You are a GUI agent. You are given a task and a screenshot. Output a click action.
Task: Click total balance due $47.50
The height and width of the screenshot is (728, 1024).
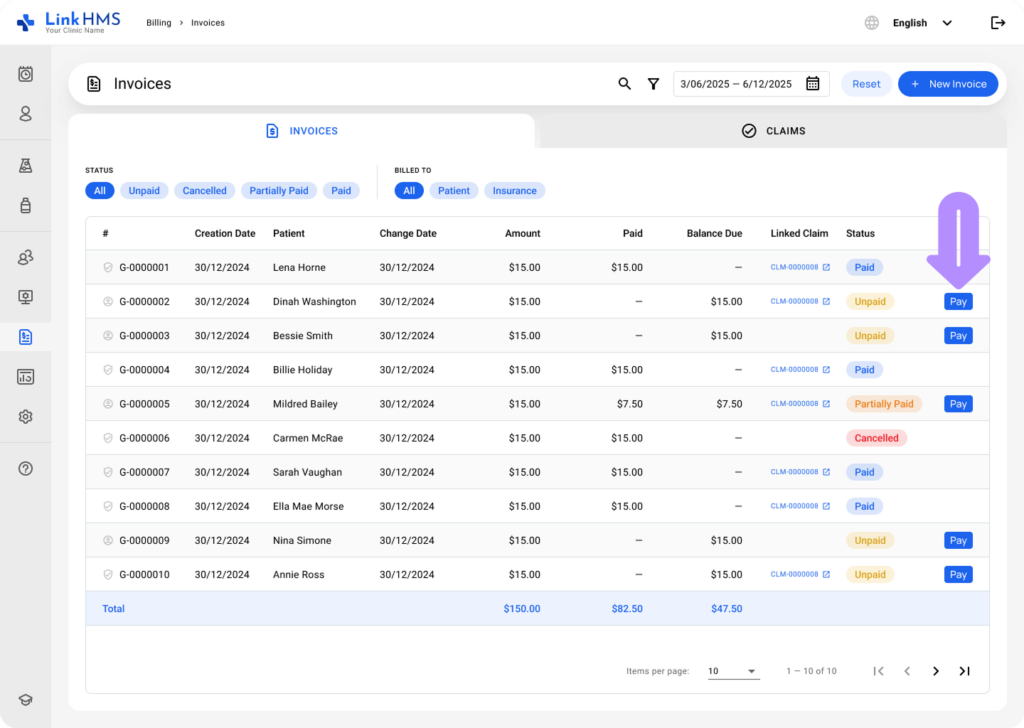pos(727,609)
